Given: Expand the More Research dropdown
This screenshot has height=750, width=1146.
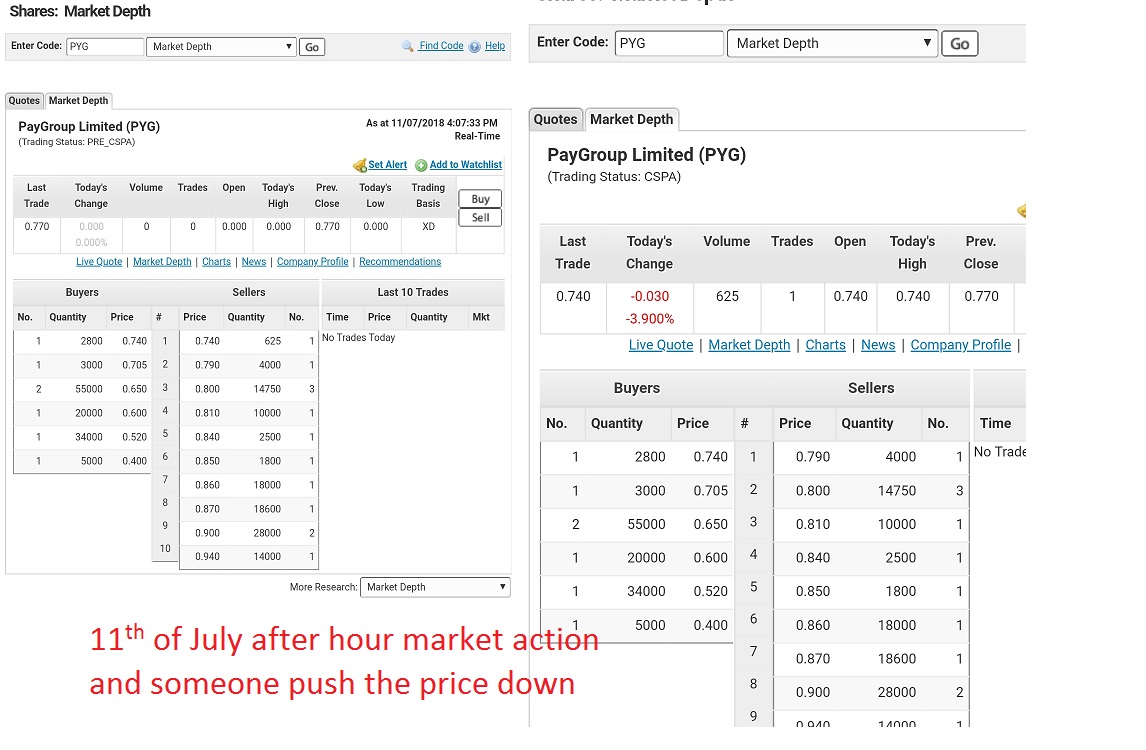Looking at the screenshot, I should [435, 587].
